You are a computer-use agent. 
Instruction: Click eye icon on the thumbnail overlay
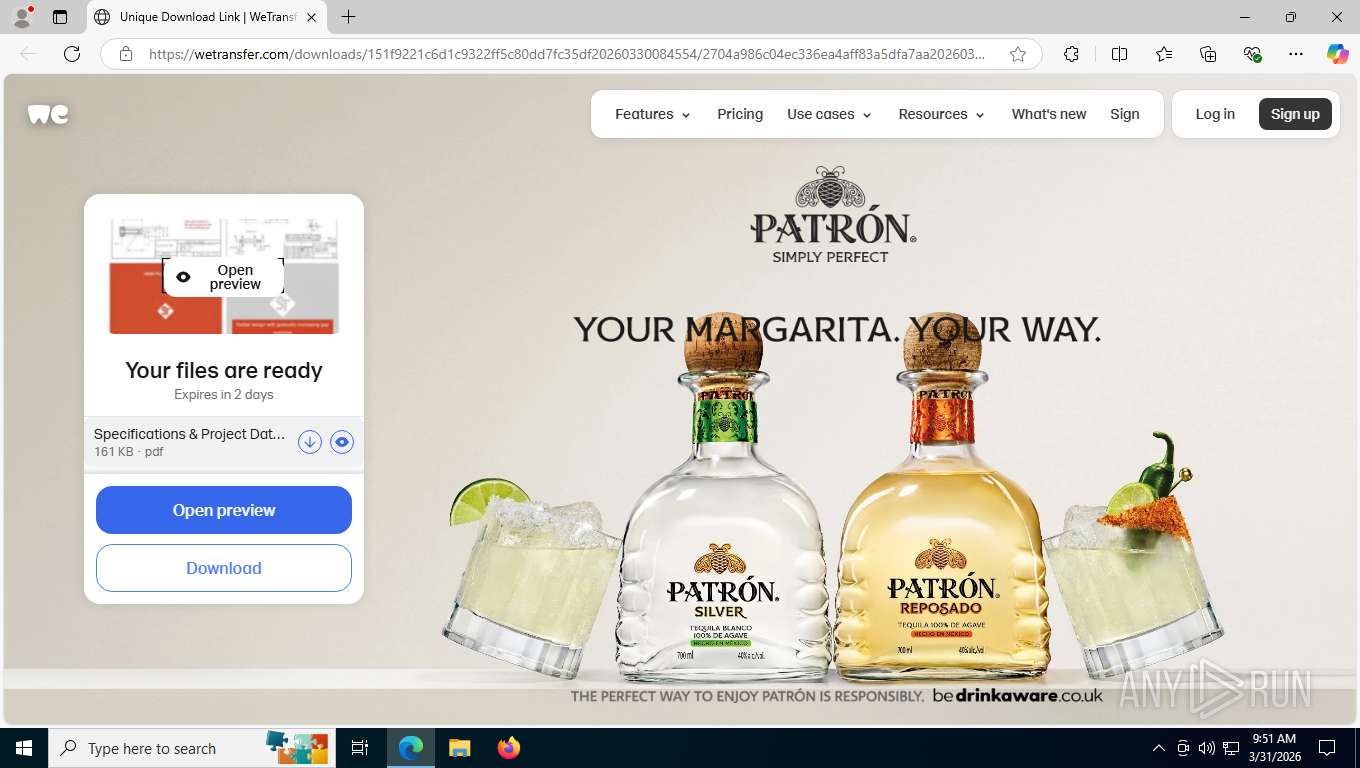(183, 277)
